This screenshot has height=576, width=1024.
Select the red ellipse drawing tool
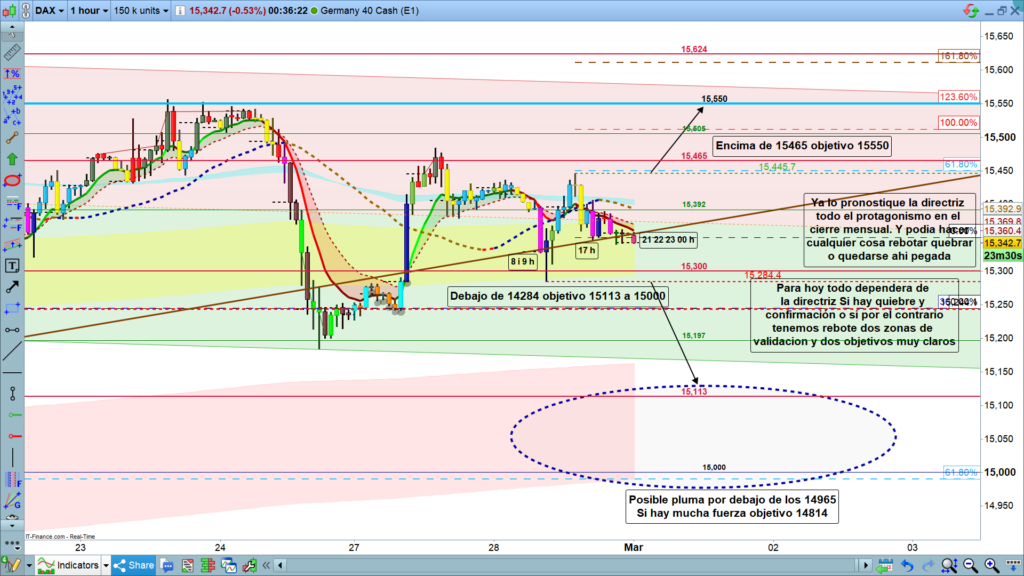(x=12, y=181)
